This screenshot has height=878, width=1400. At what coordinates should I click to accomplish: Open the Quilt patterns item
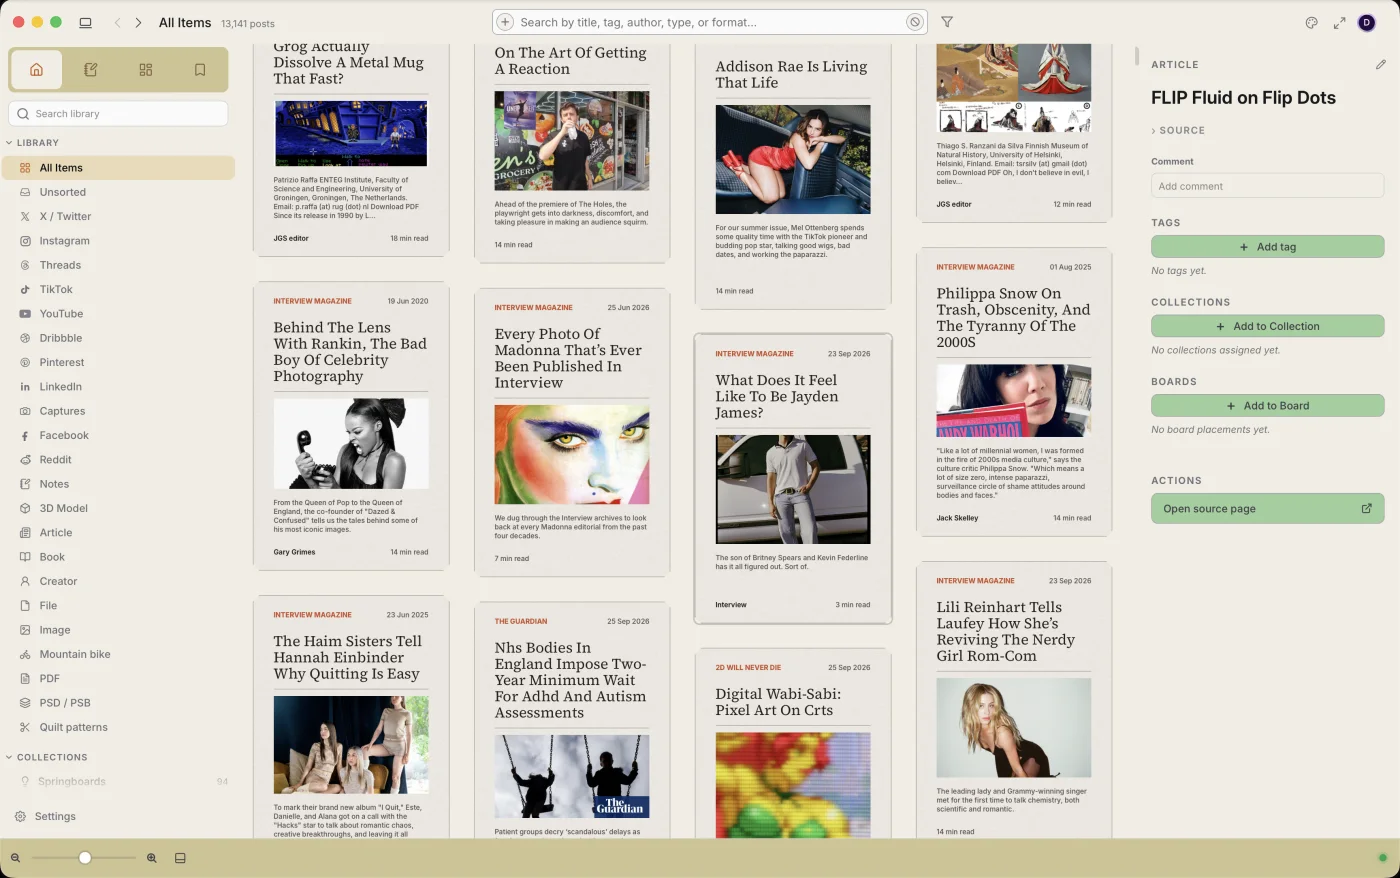[x=118, y=727]
